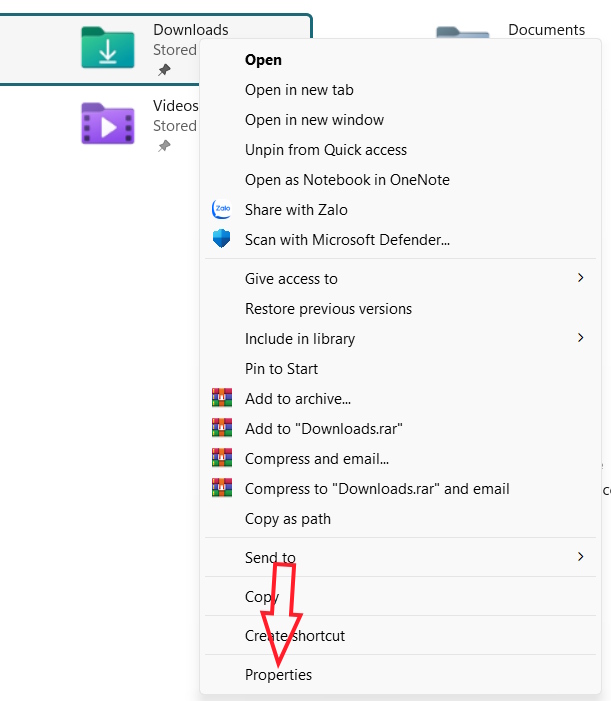The image size is (611, 701).
Task: Expand the Send to submenu arrow
Action: (x=580, y=557)
